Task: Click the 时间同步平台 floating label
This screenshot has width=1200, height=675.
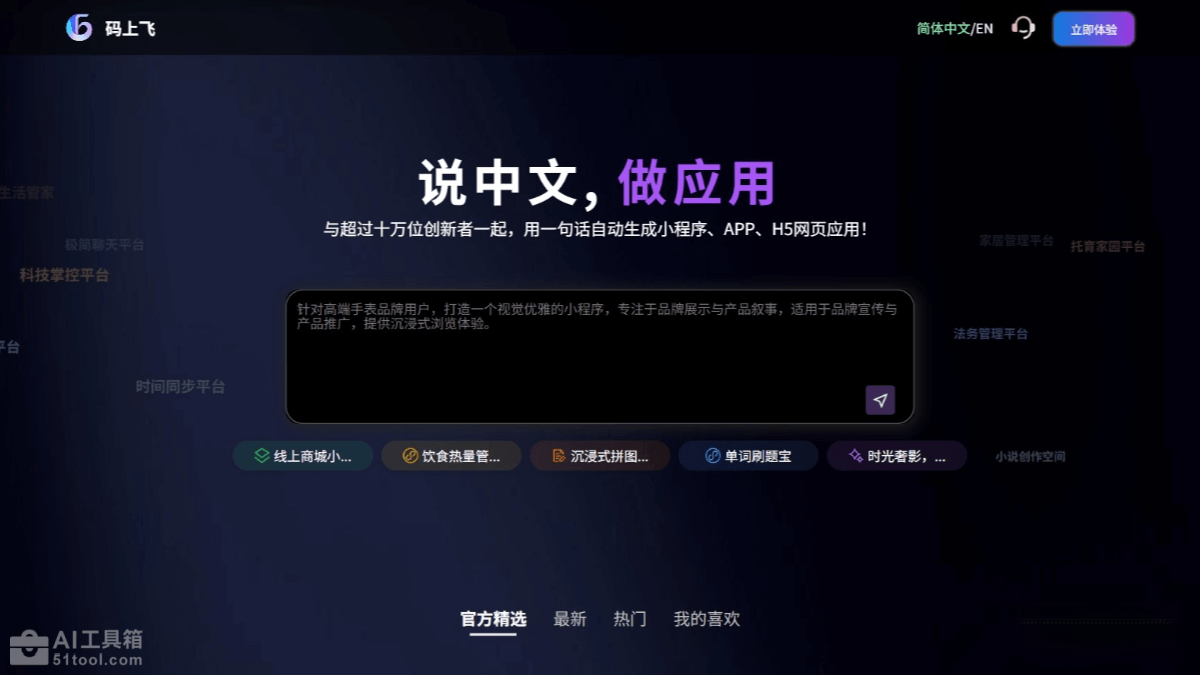Action: pyautogui.click(x=180, y=387)
